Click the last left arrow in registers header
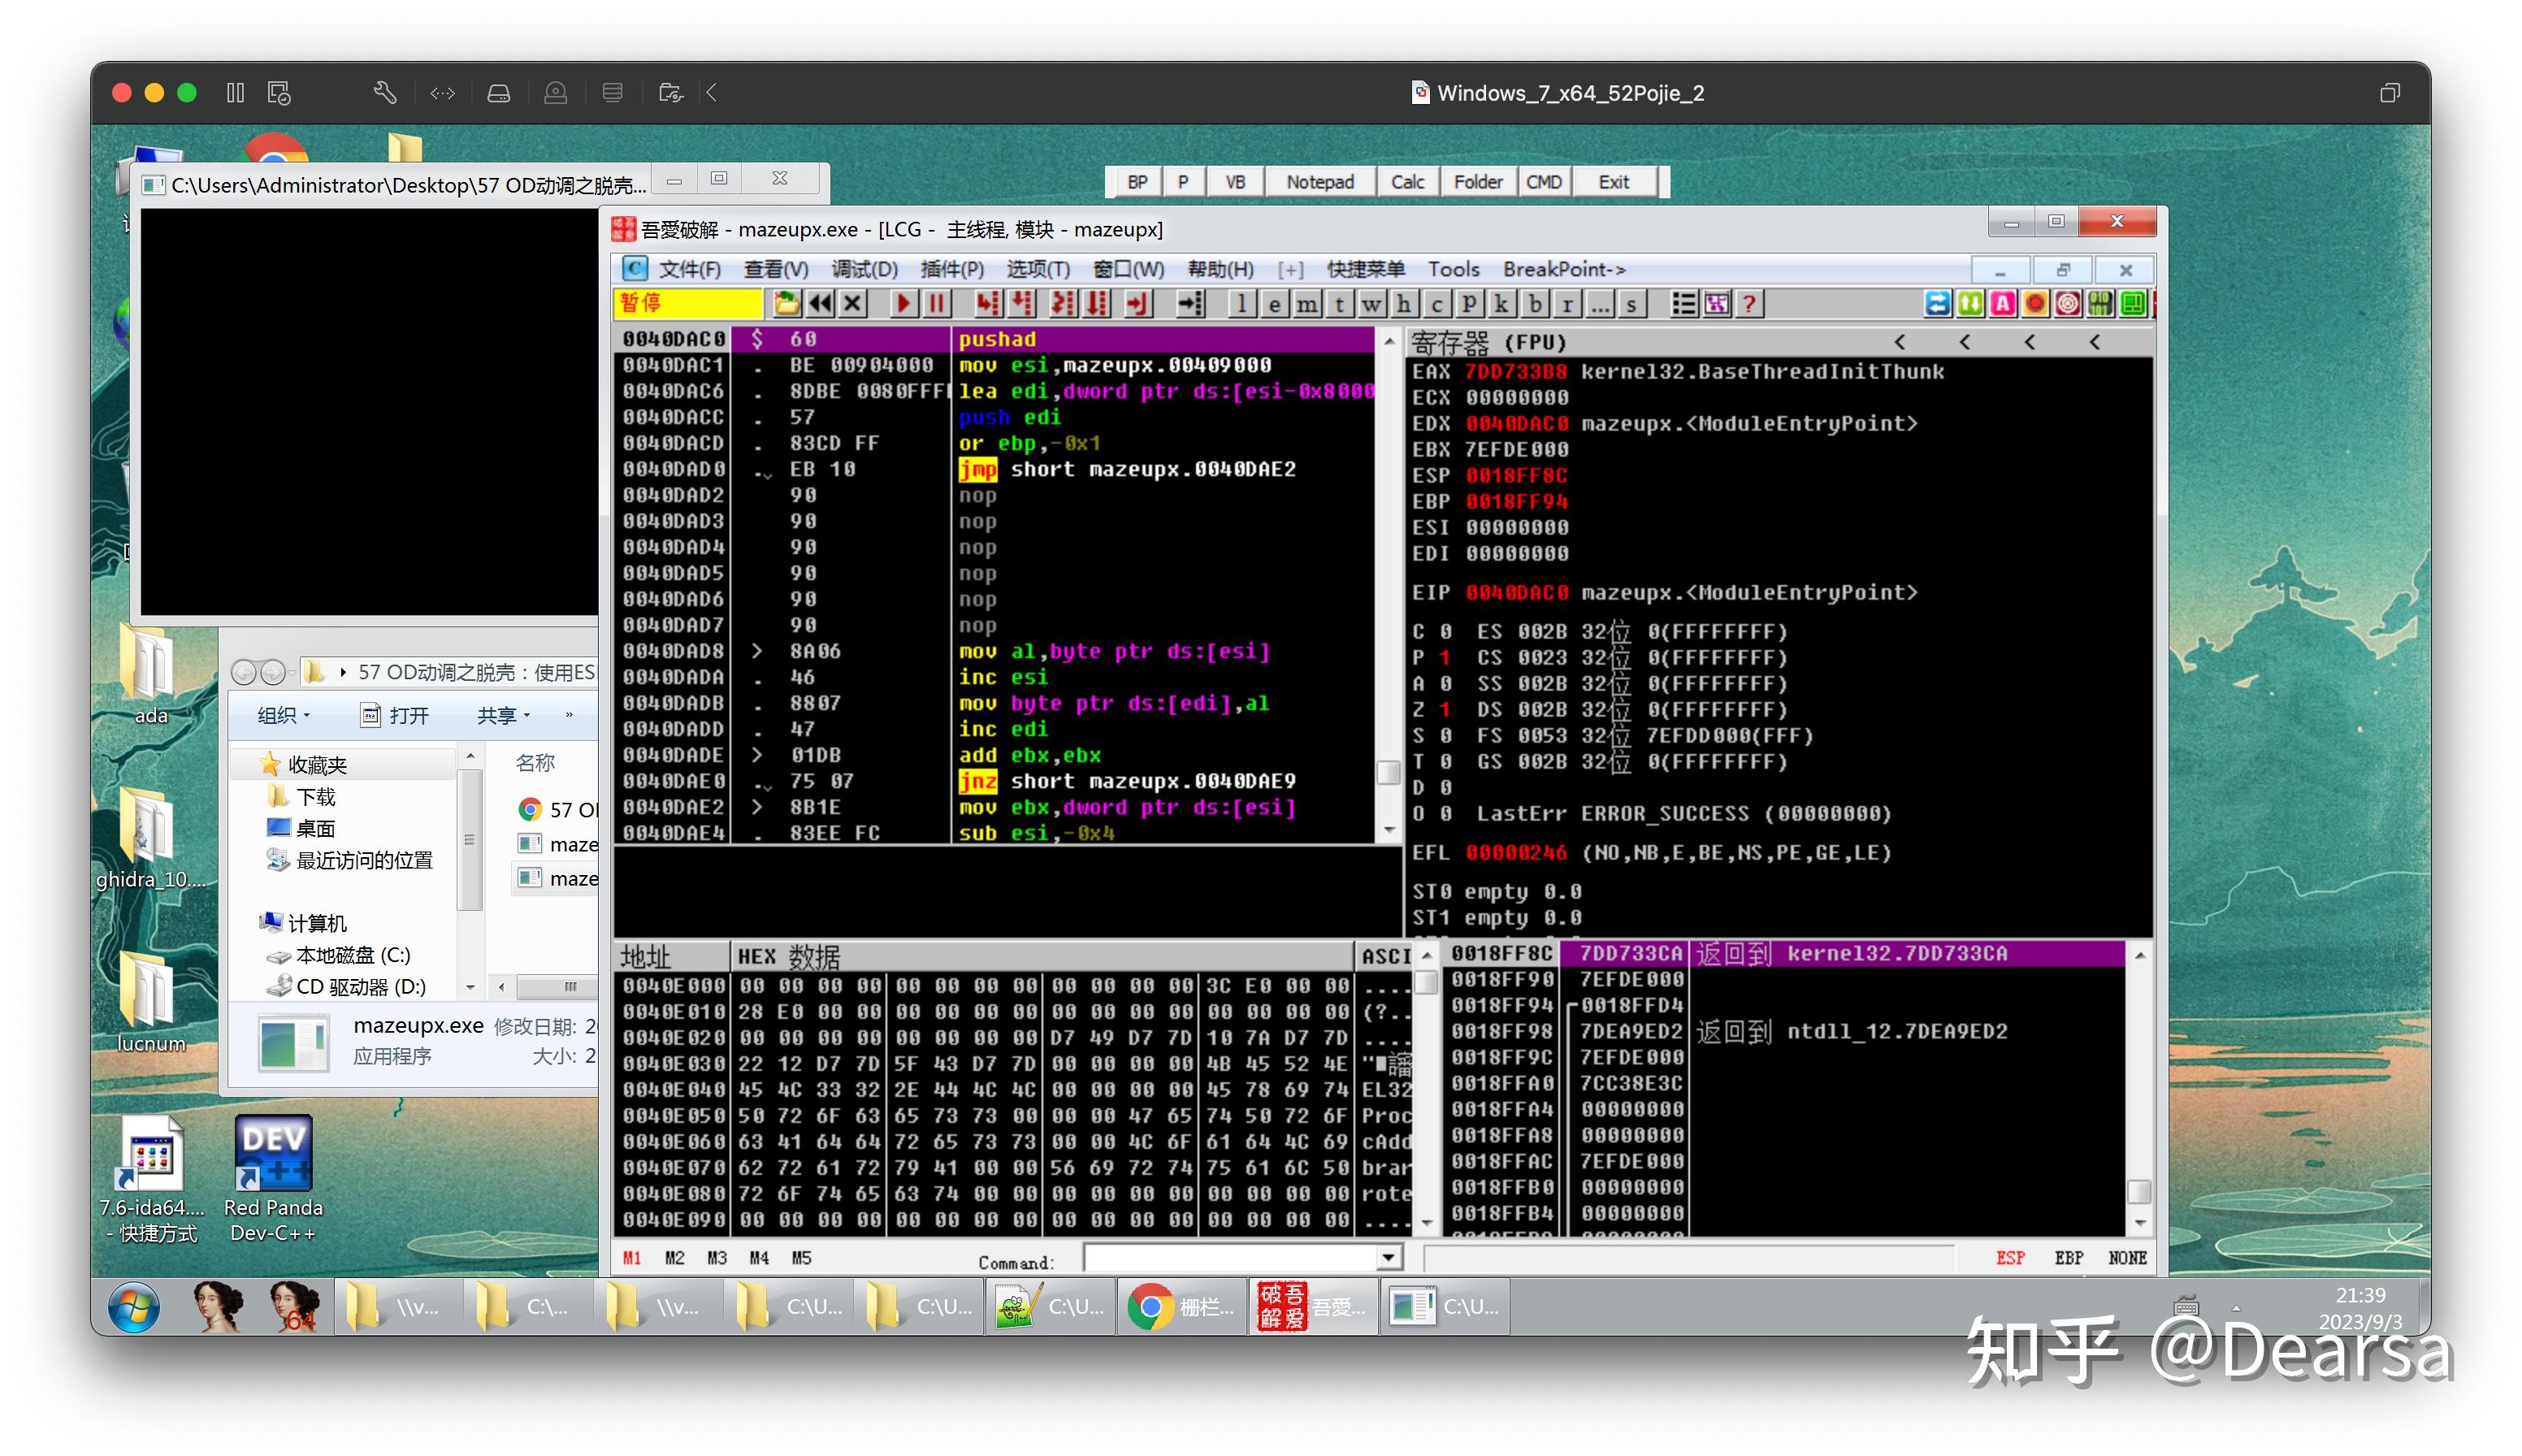The height and width of the screenshot is (1456, 2522). pos(2094,342)
